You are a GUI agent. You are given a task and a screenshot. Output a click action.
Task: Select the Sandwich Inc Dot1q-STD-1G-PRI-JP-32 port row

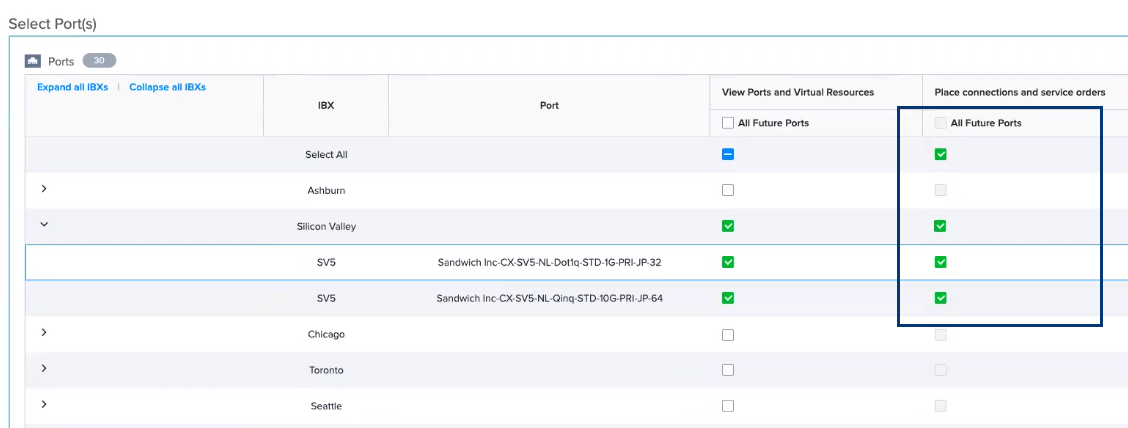click(x=549, y=262)
